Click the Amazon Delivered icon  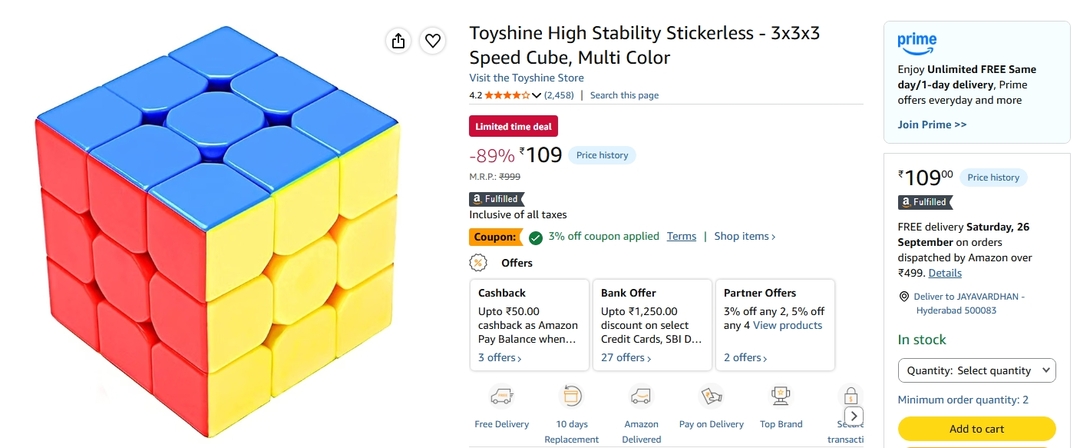tap(641, 397)
